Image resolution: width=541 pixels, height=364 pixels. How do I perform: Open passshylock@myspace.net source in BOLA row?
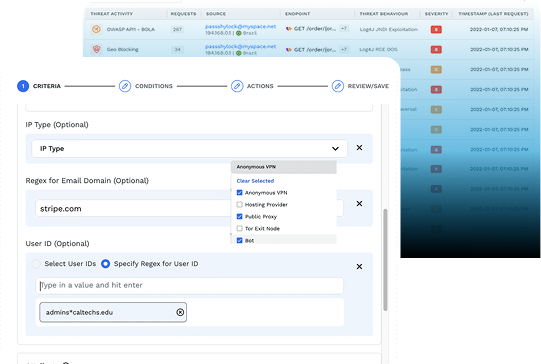240,26
